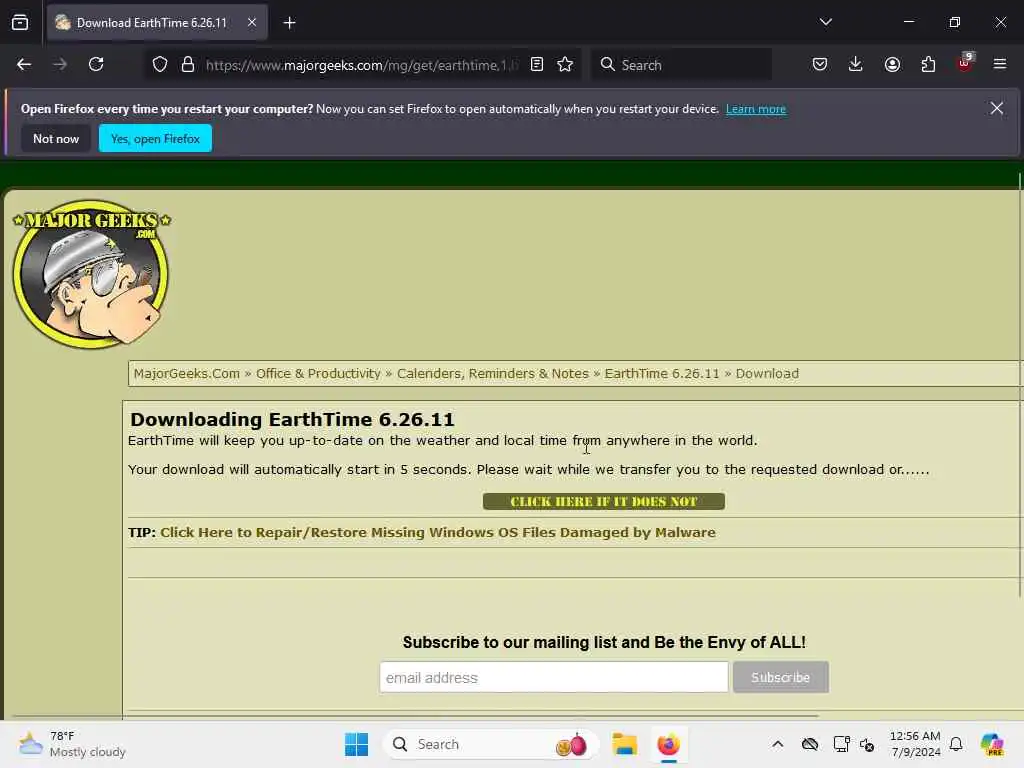The width and height of the screenshot is (1024, 768).
Task: Bookmark this page with star icon
Action: click(x=566, y=65)
